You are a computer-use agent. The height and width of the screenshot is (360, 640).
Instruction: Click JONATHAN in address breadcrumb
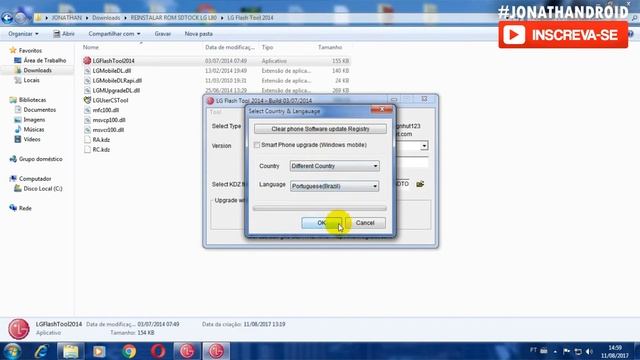pos(67,18)
